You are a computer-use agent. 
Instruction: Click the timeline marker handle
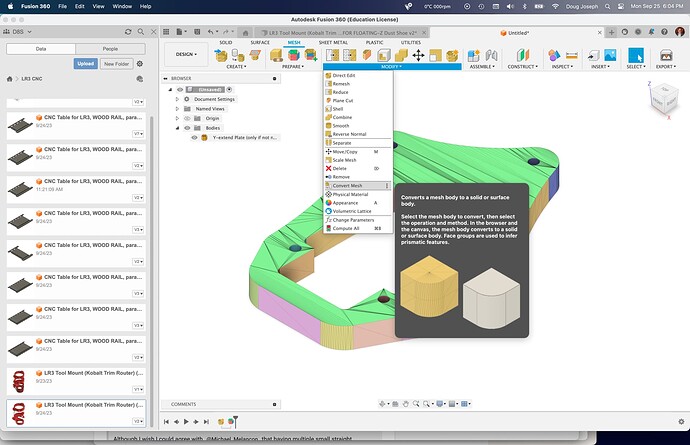pyautogui.click(x=235, y=421)
